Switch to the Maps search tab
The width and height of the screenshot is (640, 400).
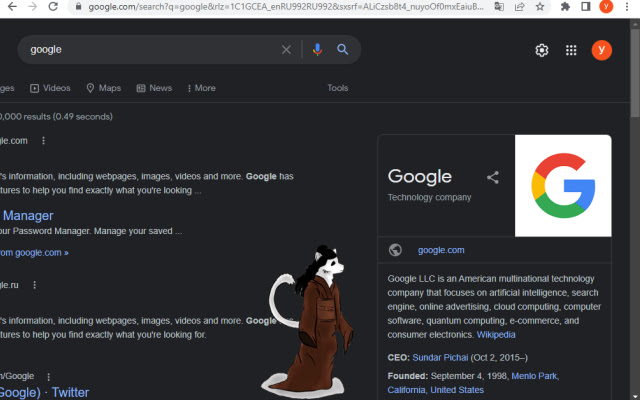[104, 88]
